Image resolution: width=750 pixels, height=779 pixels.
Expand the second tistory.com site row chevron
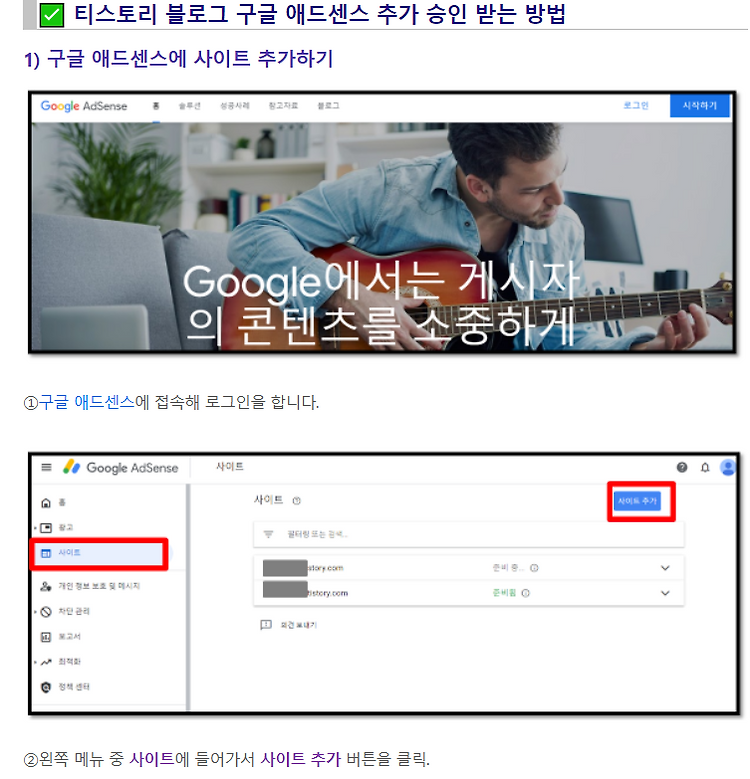click(665, 593)
